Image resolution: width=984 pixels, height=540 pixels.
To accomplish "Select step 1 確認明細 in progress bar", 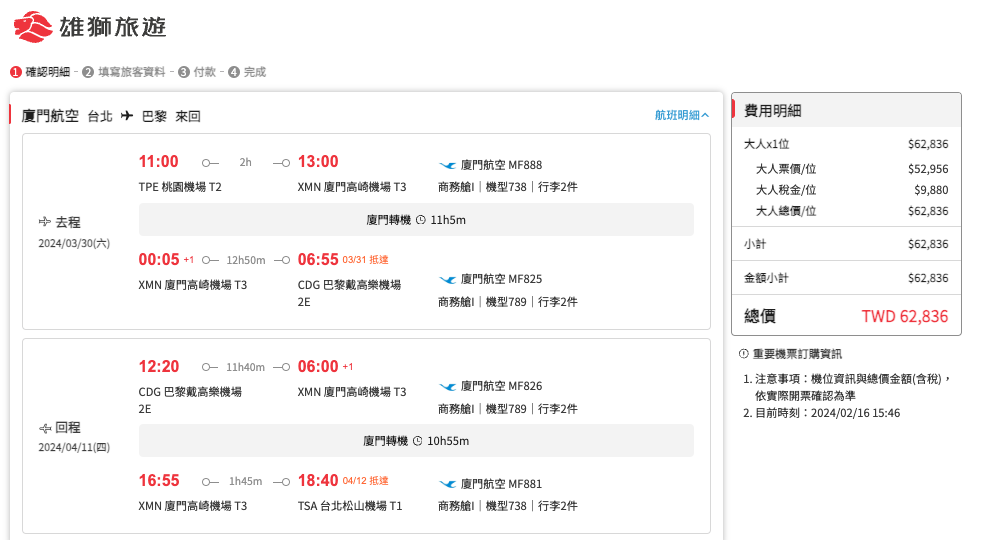I will click(40, 72).
